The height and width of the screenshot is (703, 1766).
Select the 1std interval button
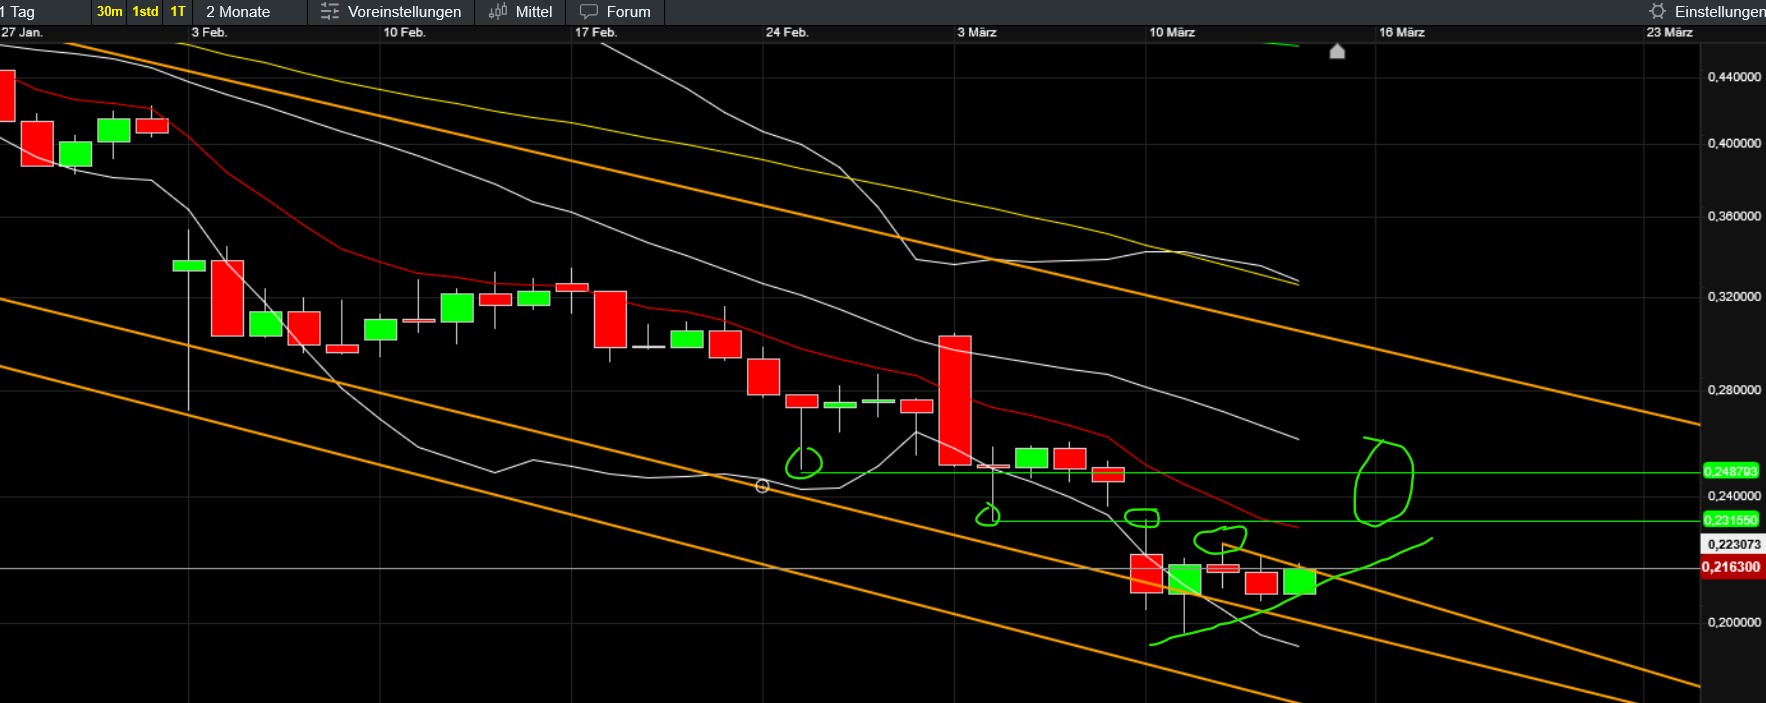[145, 11]
